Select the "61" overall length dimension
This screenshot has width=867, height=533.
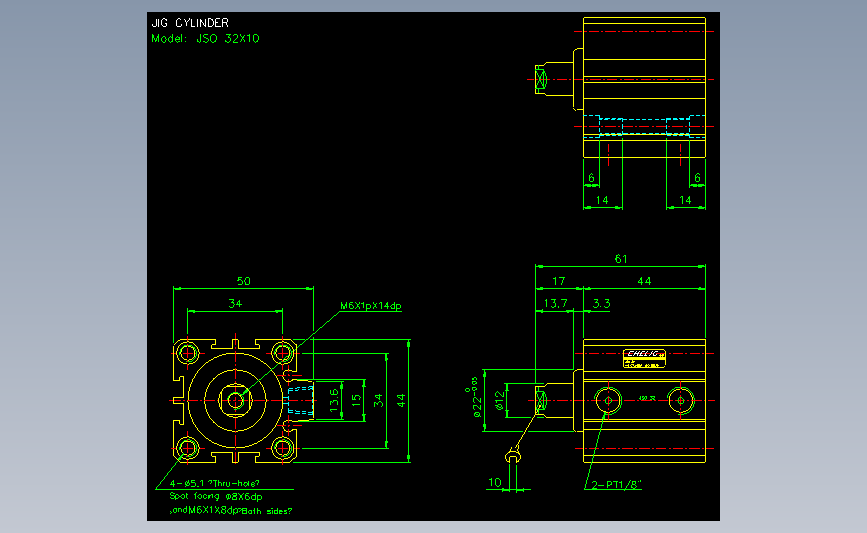621,259
